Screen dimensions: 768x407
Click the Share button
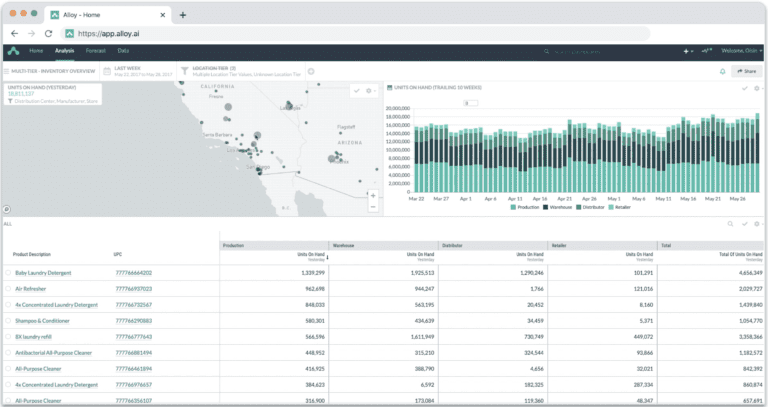tap(746, 71)
